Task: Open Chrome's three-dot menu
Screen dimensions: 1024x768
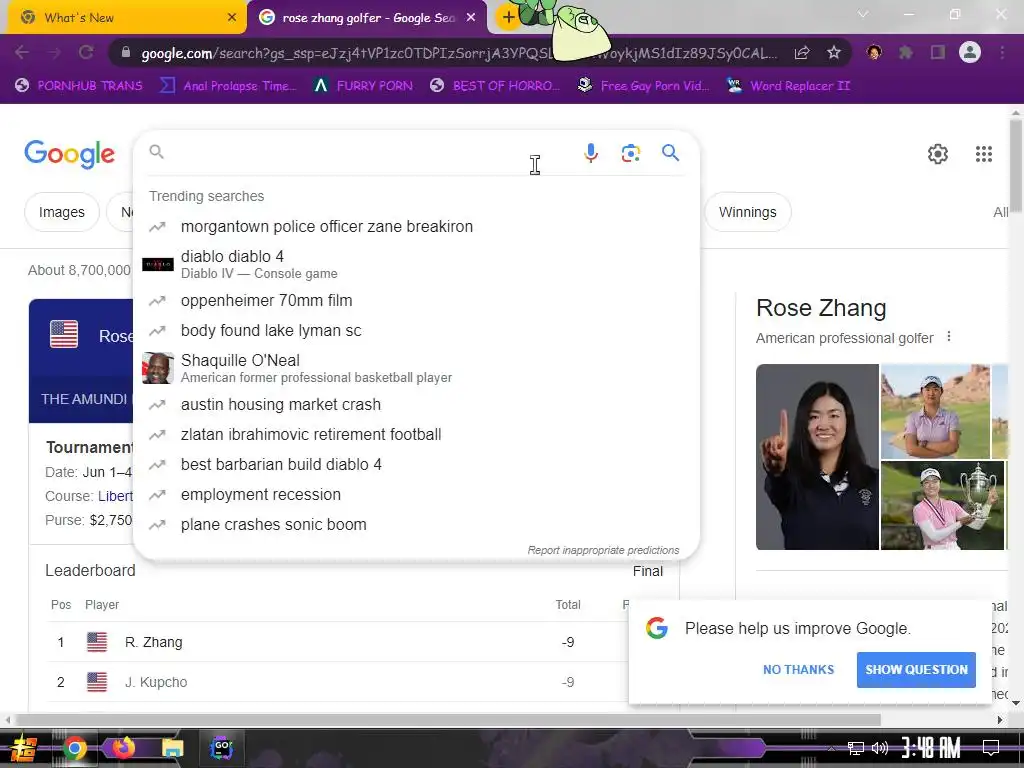Action: pyautogui.click(x=1002, y=52)
